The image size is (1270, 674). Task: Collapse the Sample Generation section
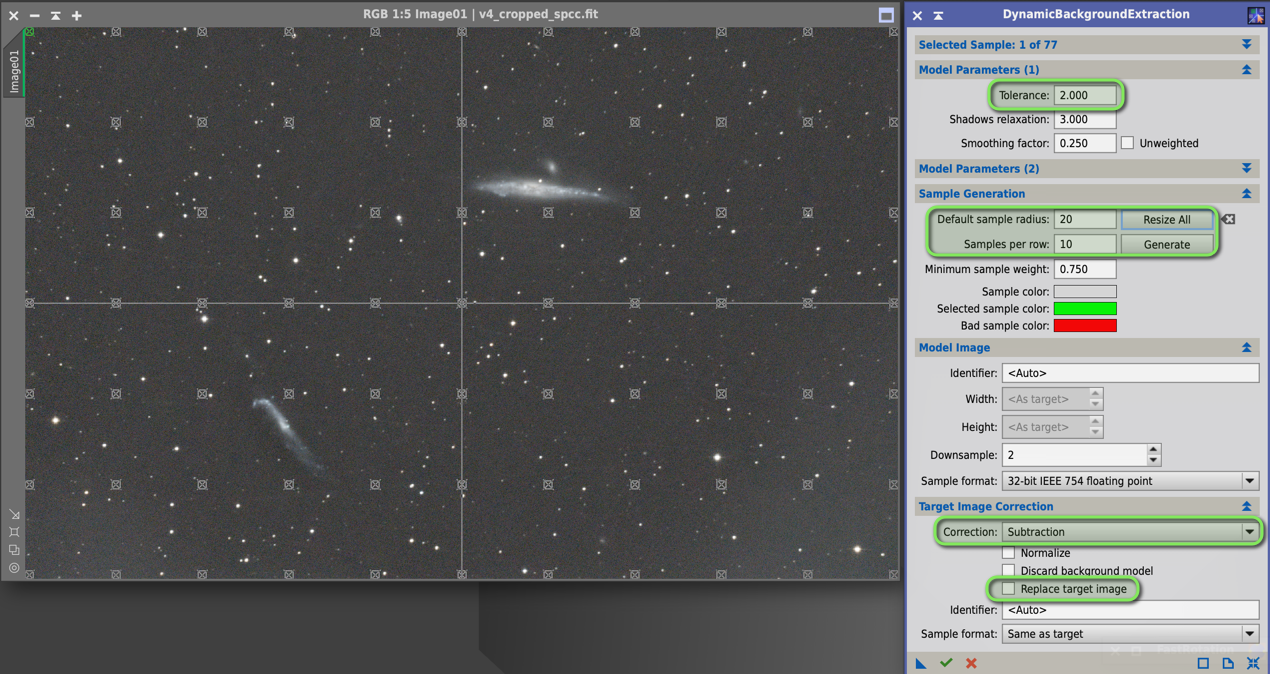click(x=1246, y=194)
